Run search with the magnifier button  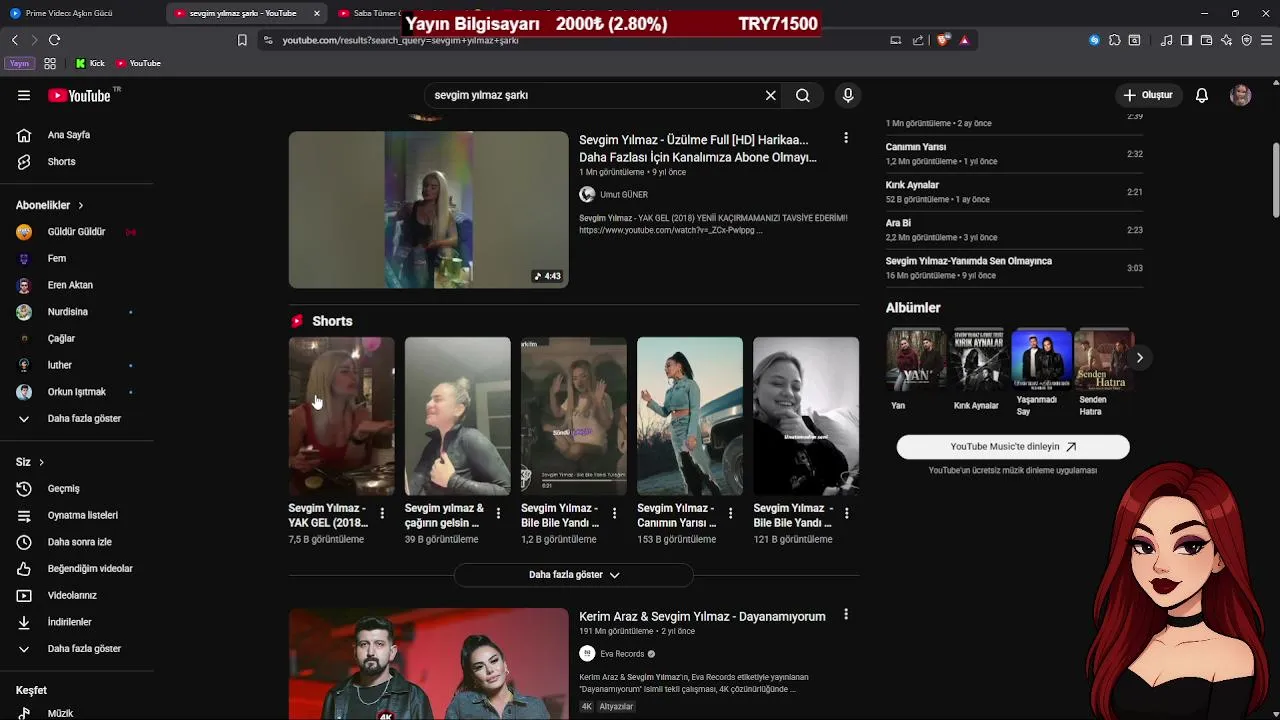point(803,95)
